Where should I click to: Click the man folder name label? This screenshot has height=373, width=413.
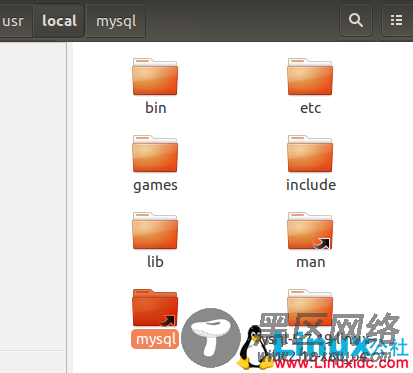point(311,262)
